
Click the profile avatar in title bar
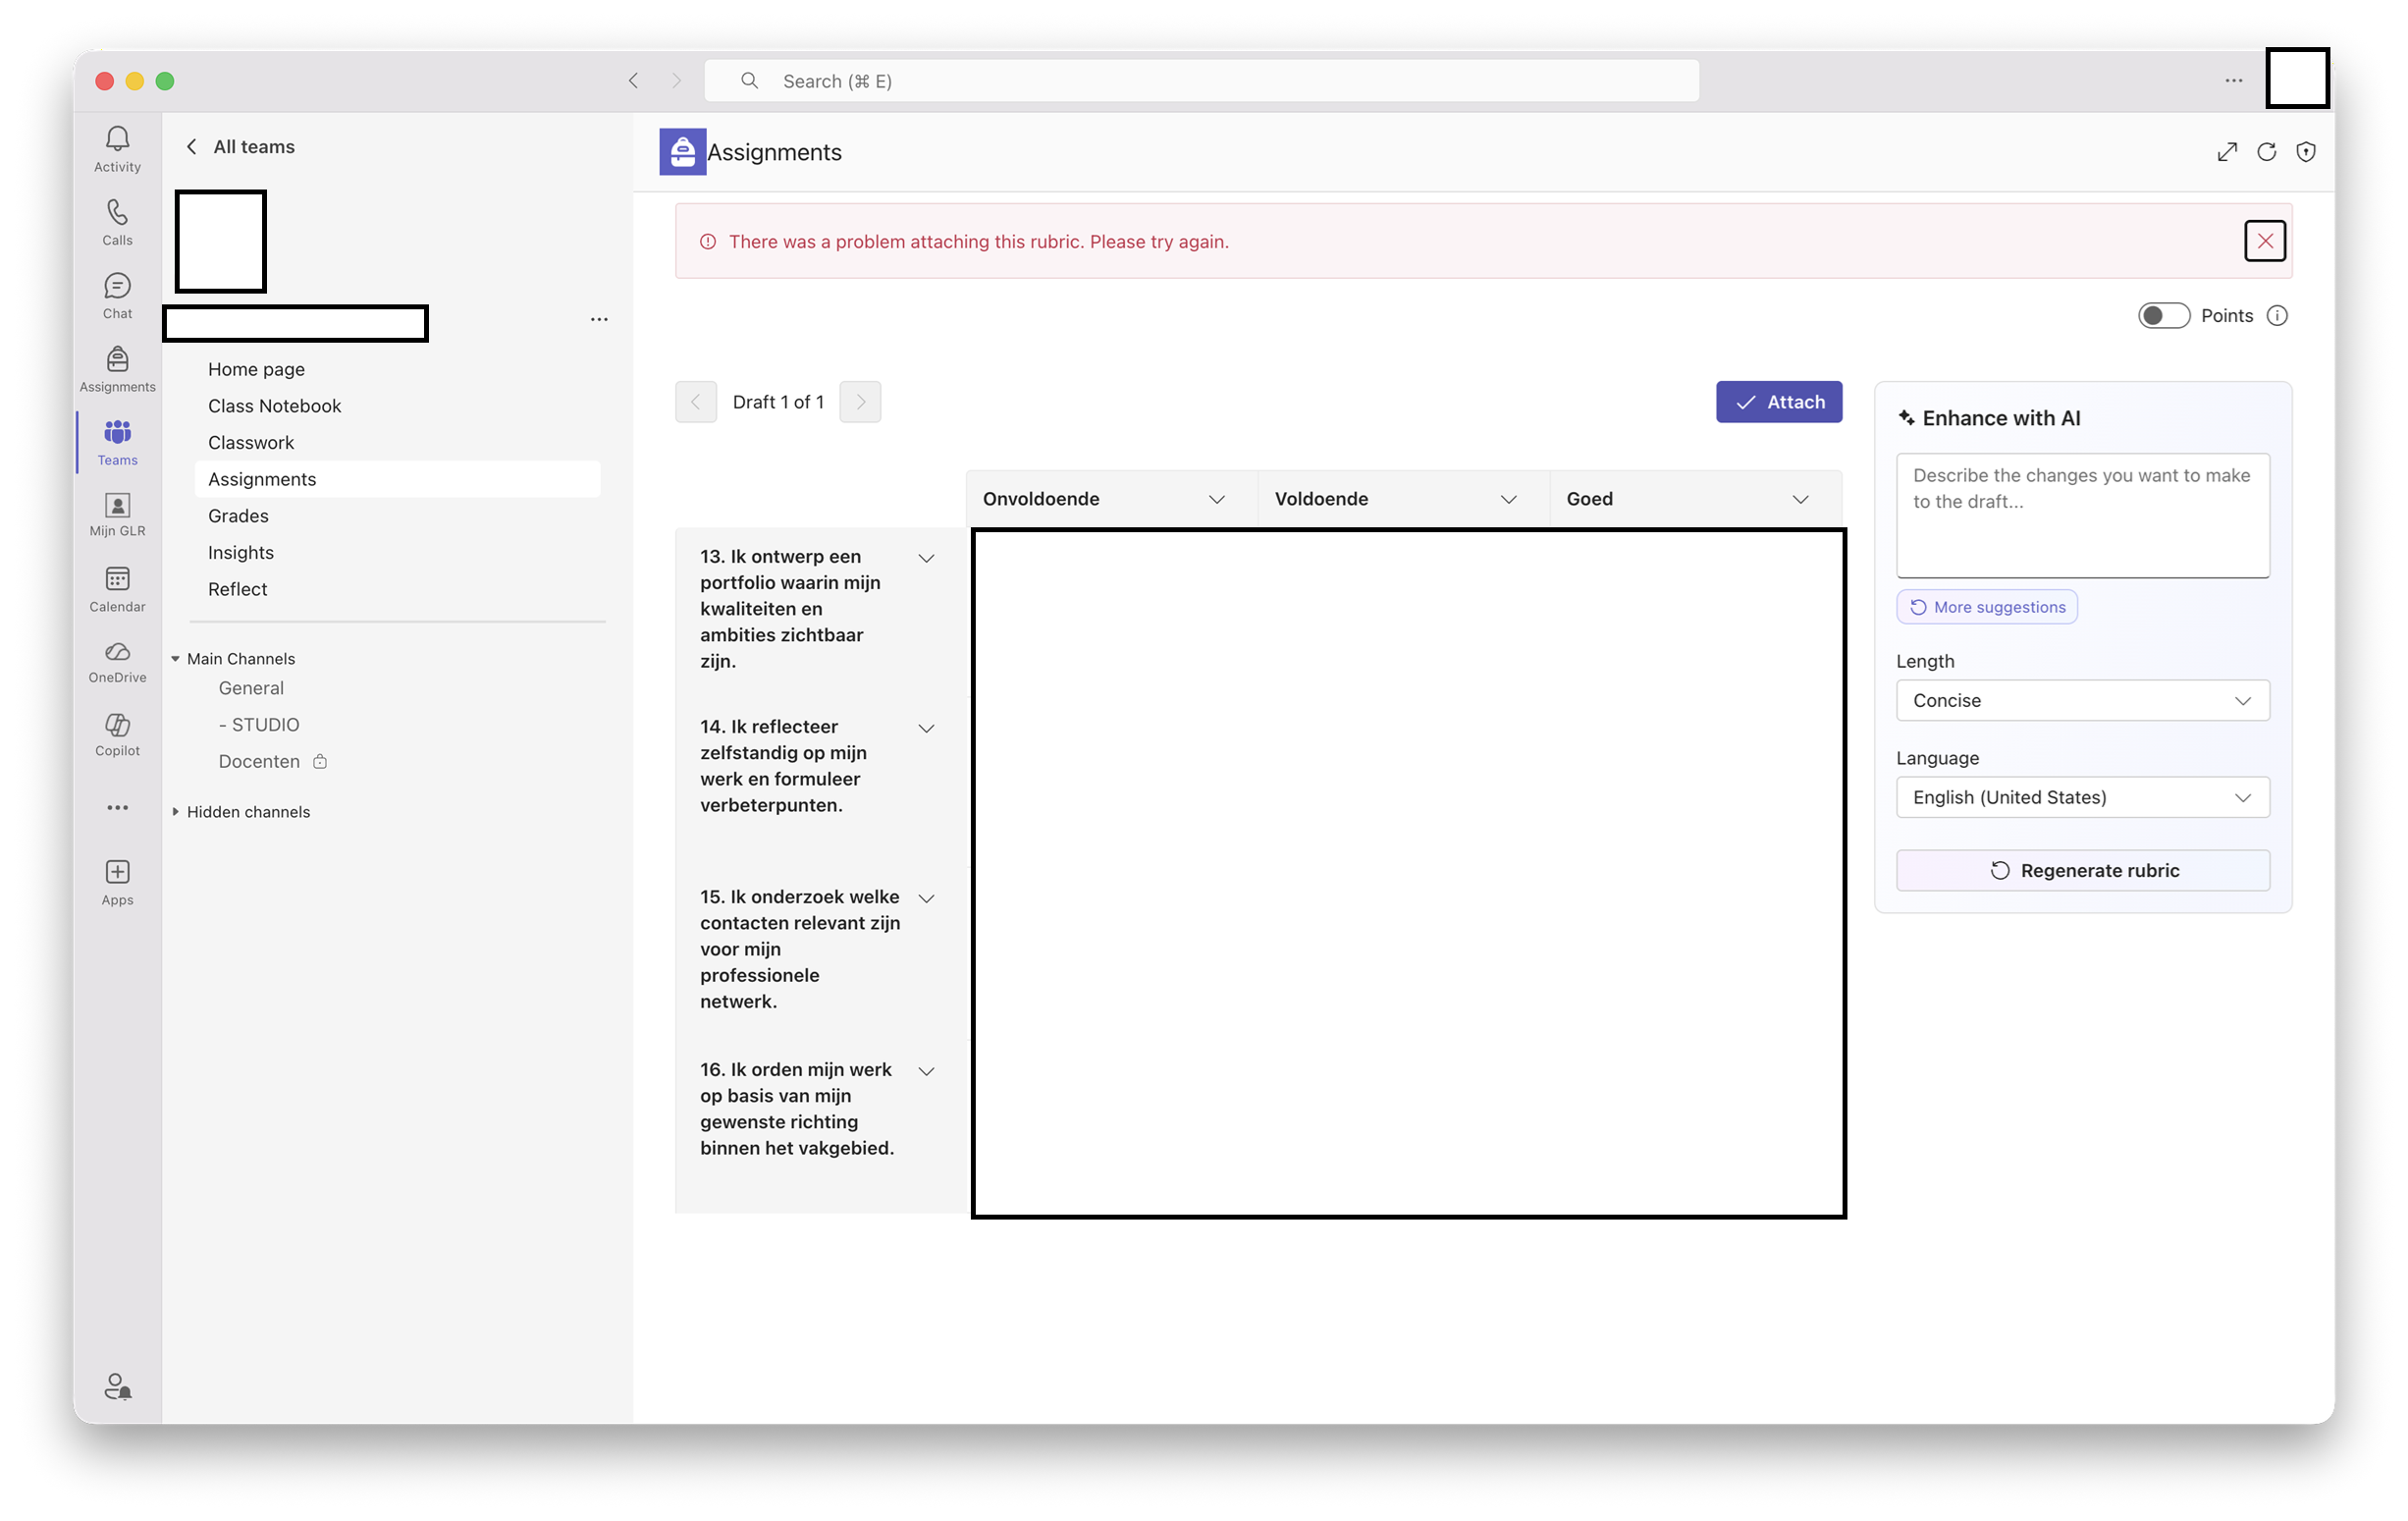[x=2297, y=77]
